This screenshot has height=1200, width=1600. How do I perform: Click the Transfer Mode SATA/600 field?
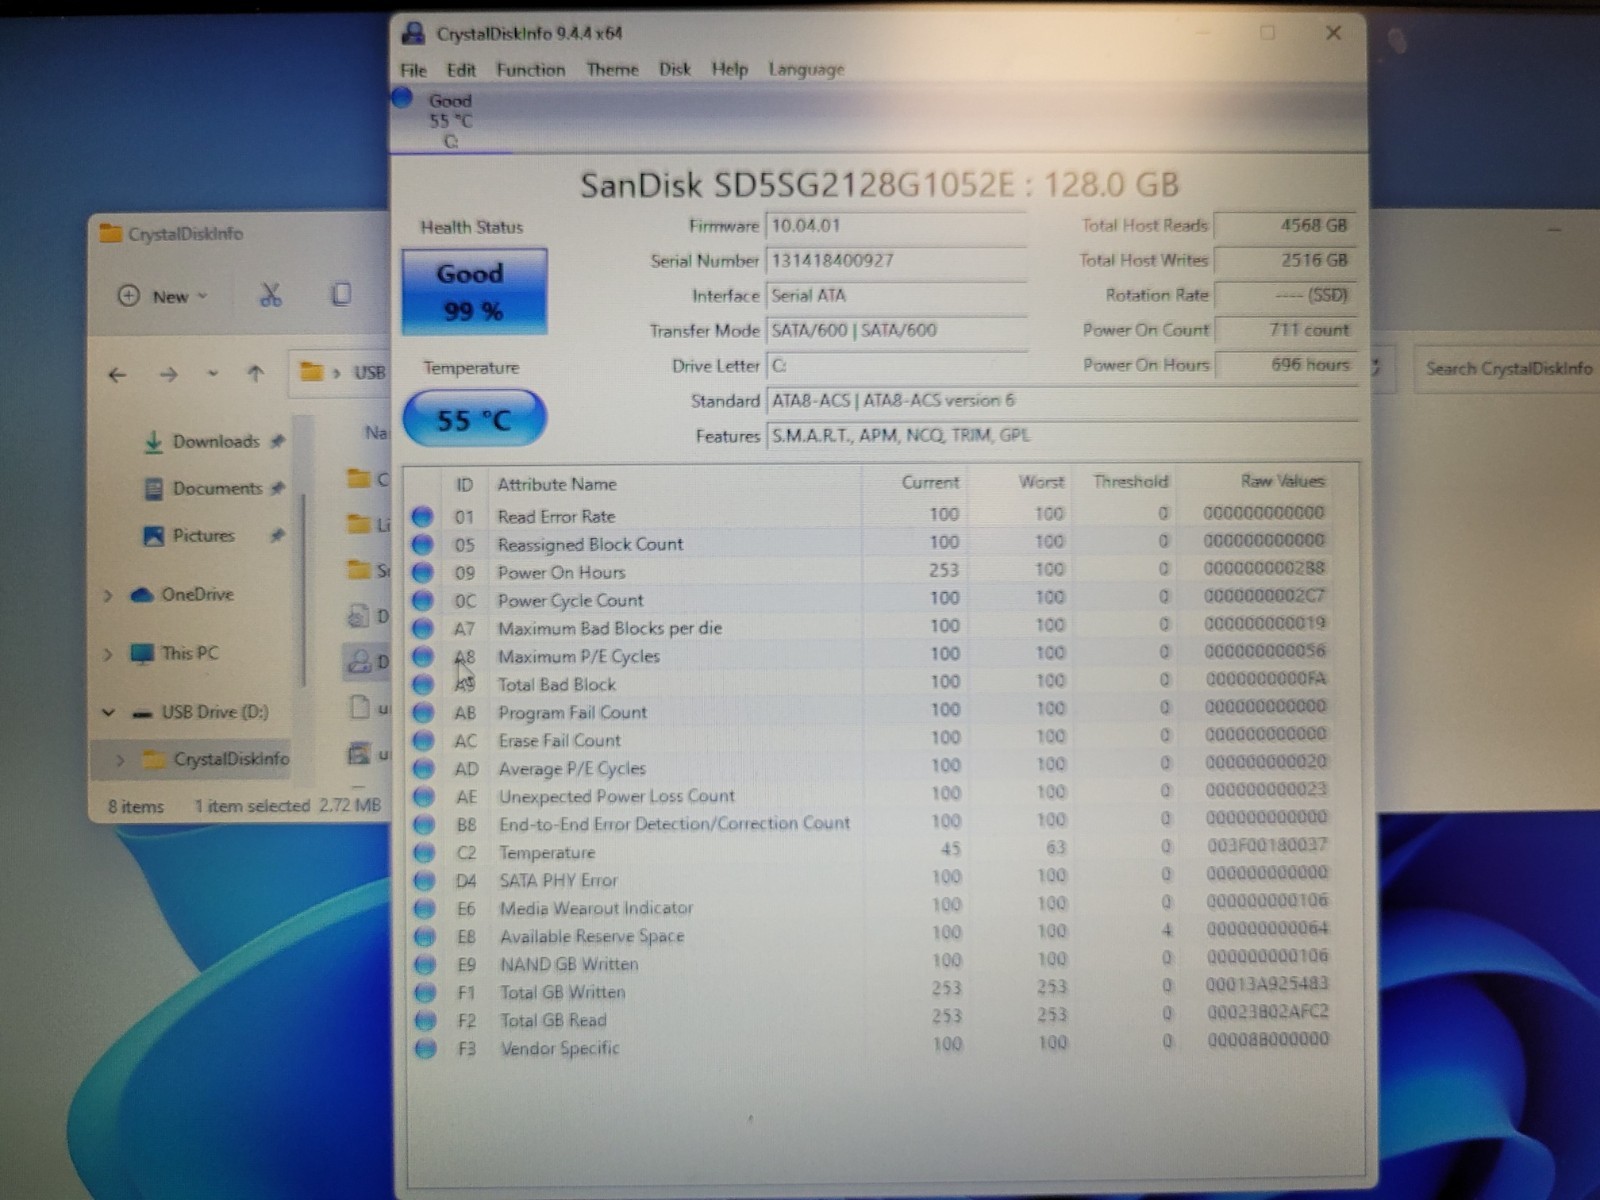pos(896,331)
